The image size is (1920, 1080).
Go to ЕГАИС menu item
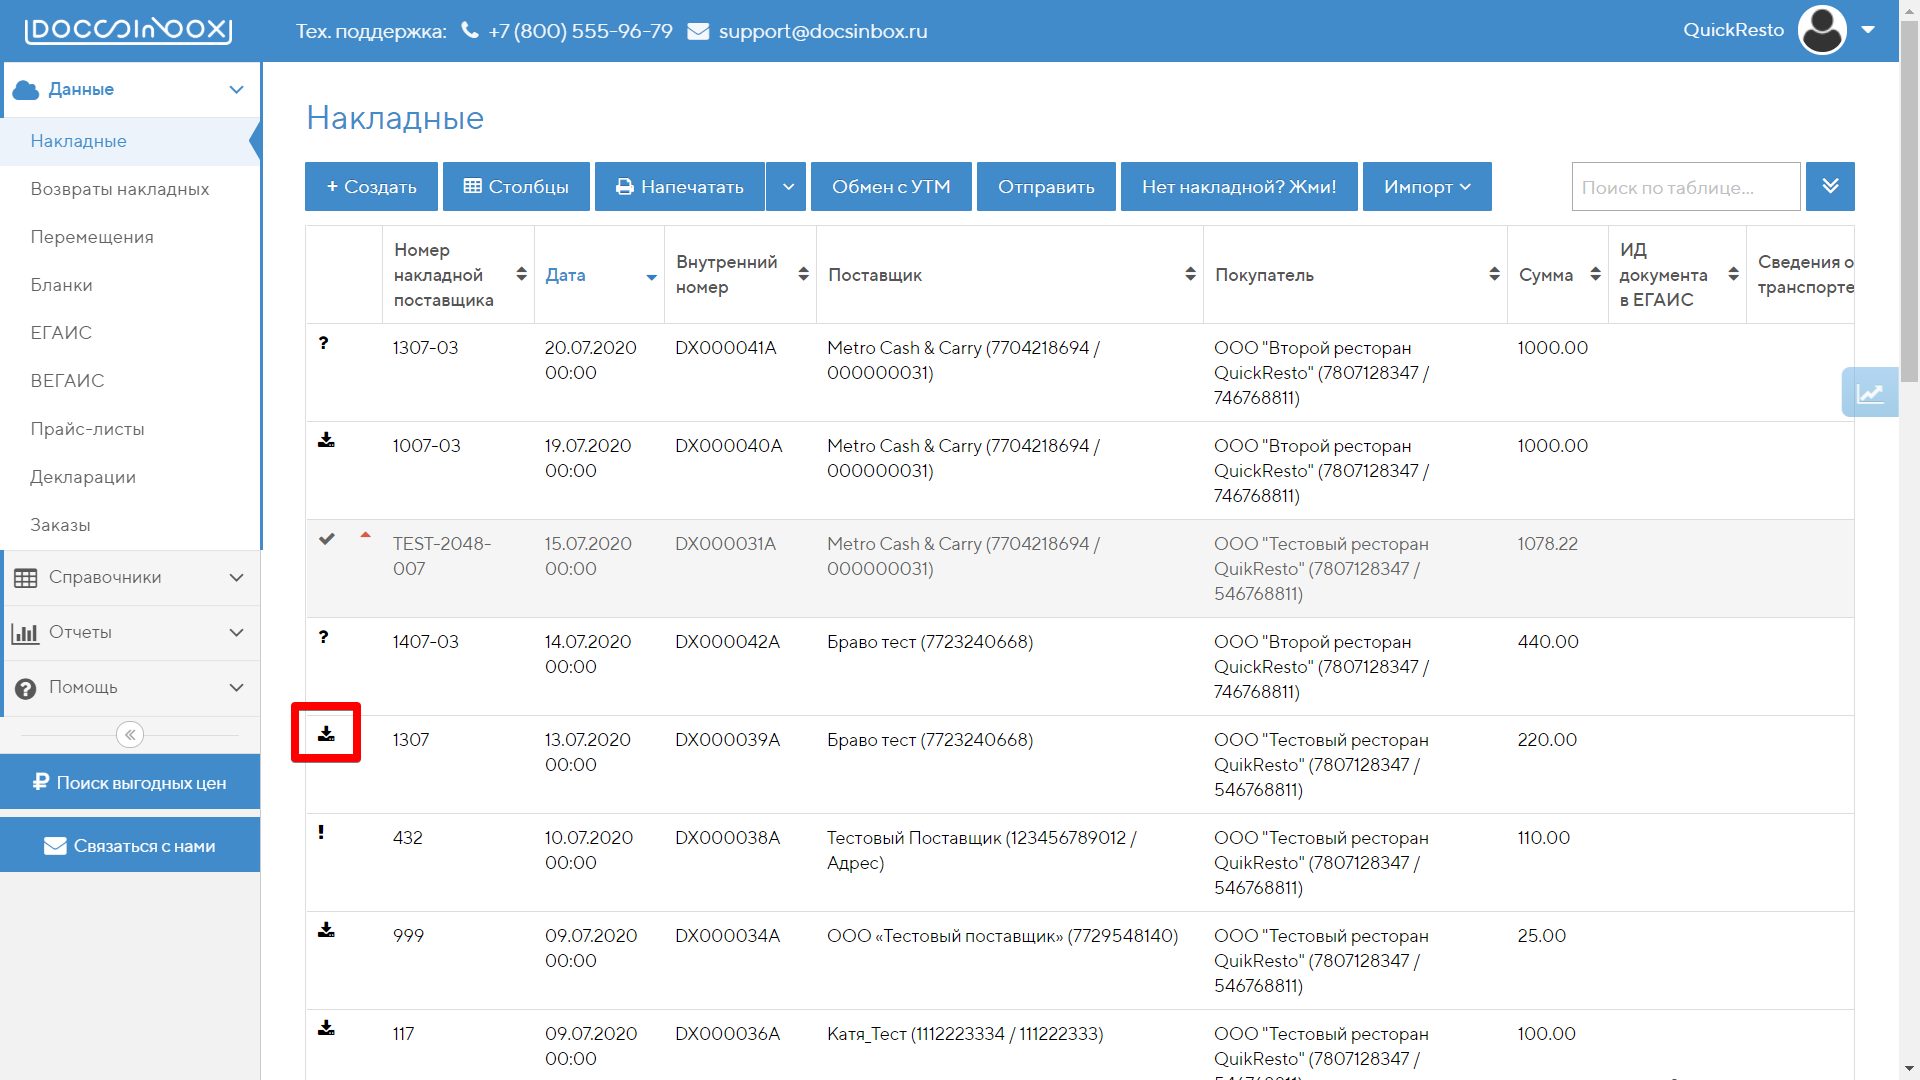(61, 333)
